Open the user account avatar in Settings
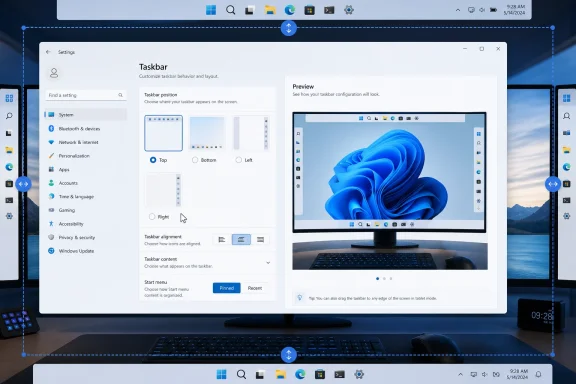The height and width of the screenshot is (384, 576). pyautogui.click(x=54, y=73)
